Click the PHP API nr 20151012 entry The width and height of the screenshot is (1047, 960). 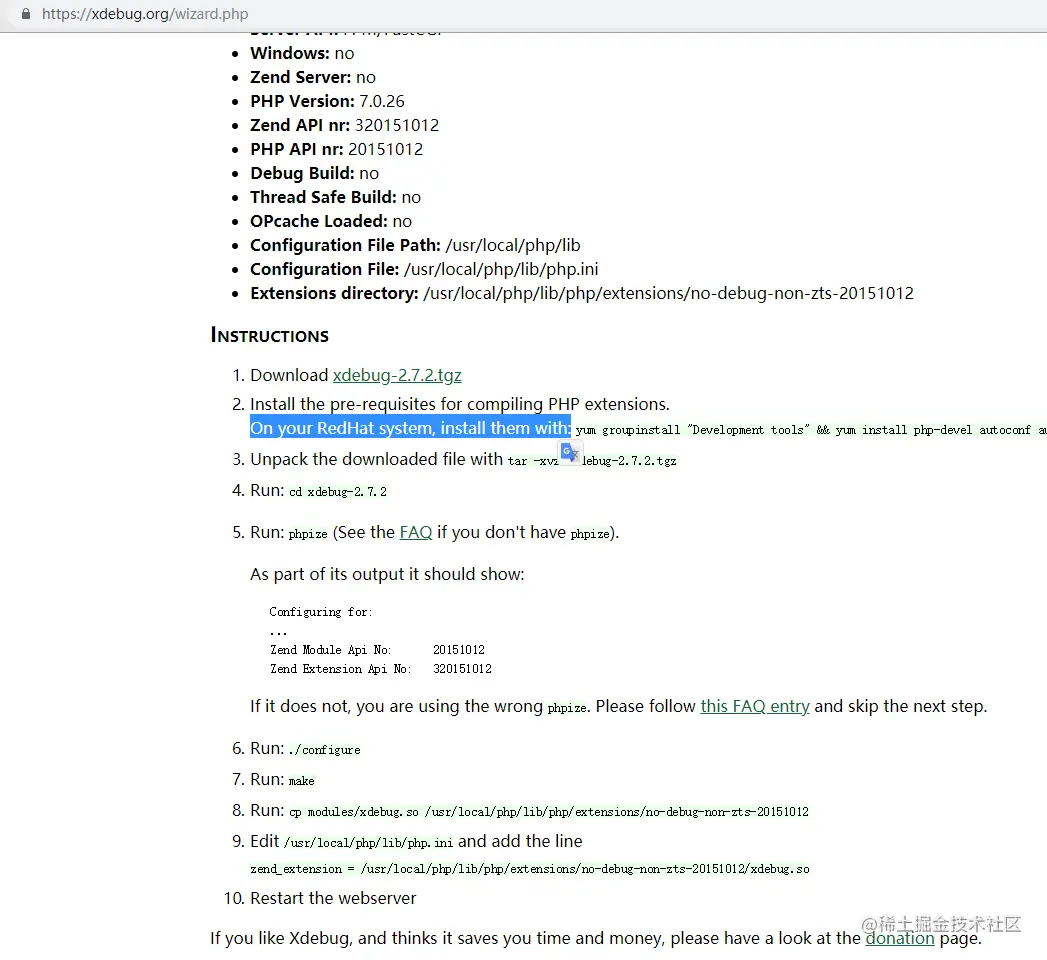[x=337, y=150]
